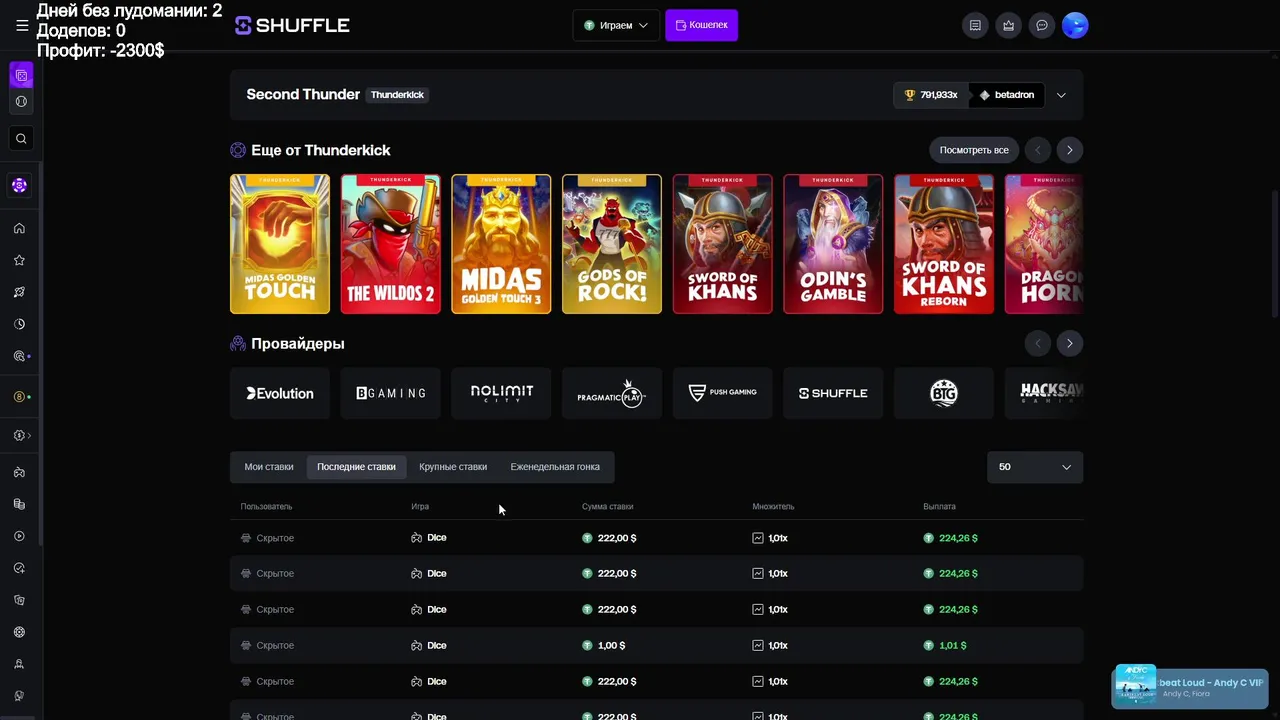This screenshot has width=1280, height=720.
Task: Switch to Мои ставки tab
Action: click(x=269, y=467)
